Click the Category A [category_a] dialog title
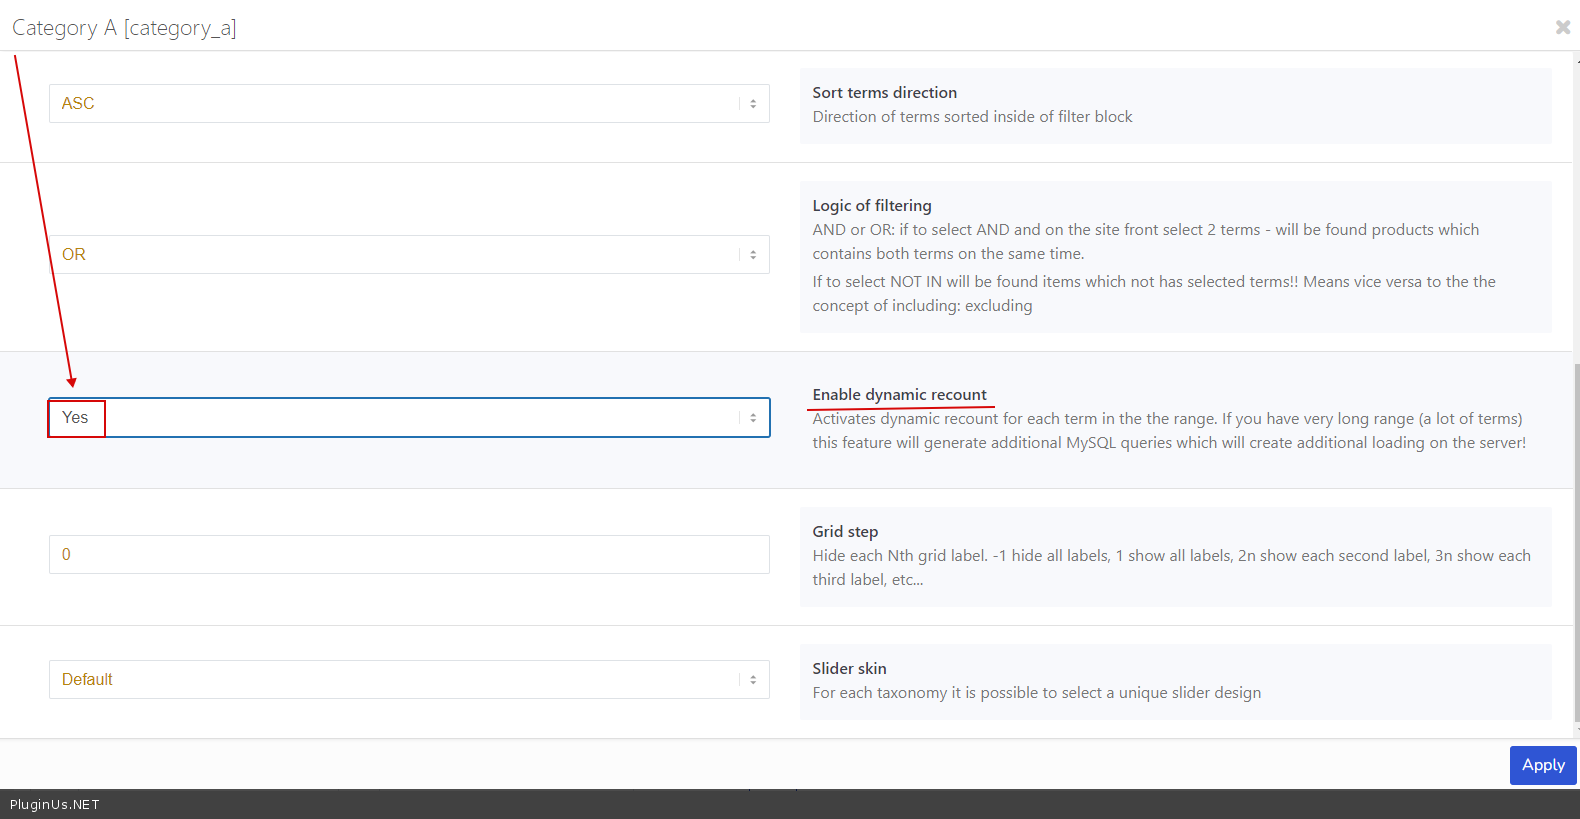This screenshot has height=819, width=1580. coord(124,28)
